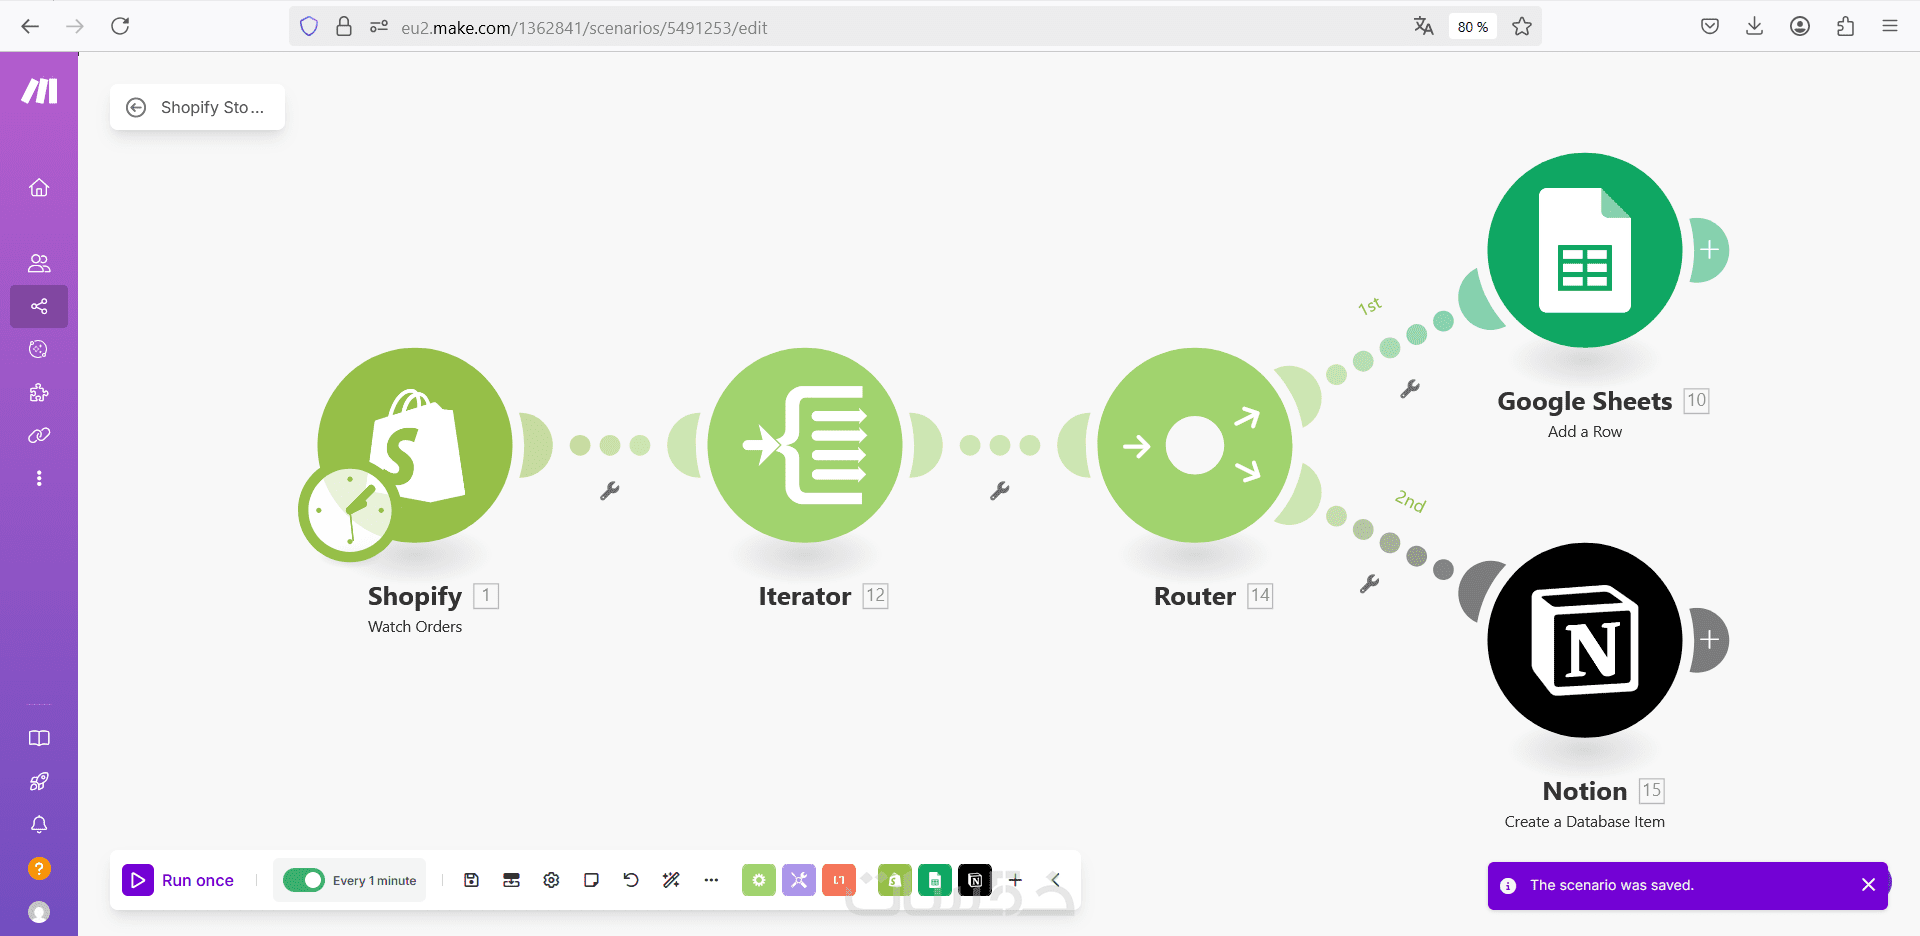Open the user profile avatar in sidebar
Viewport: 1920px width, 936px height.
click(x=39, y=912)
